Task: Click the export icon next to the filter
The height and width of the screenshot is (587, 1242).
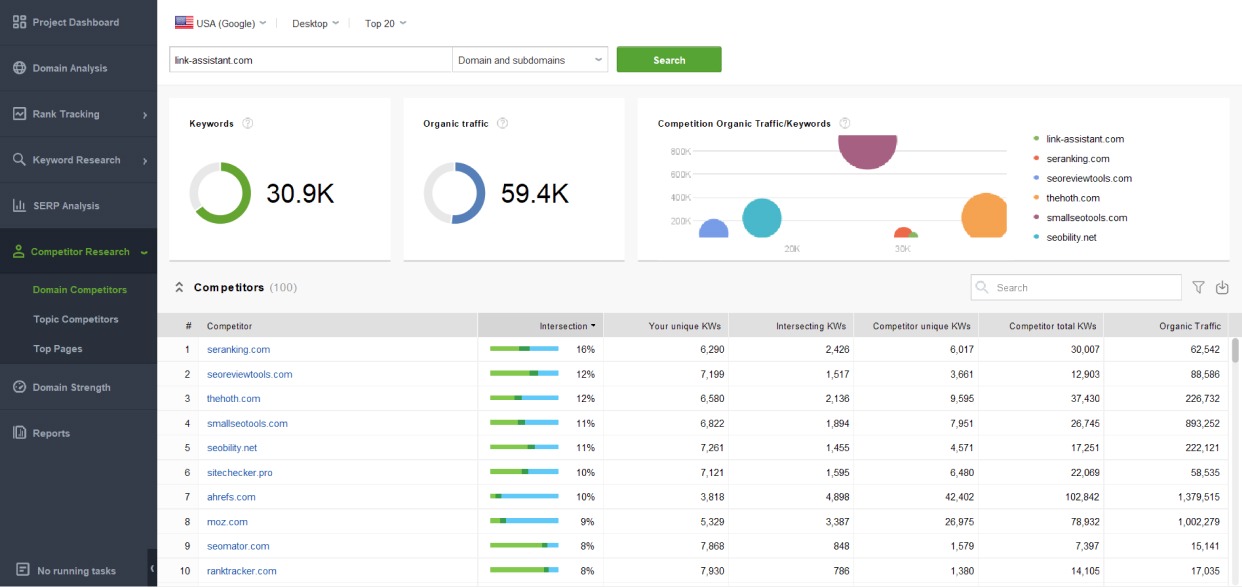Action: click(1222, 287)
